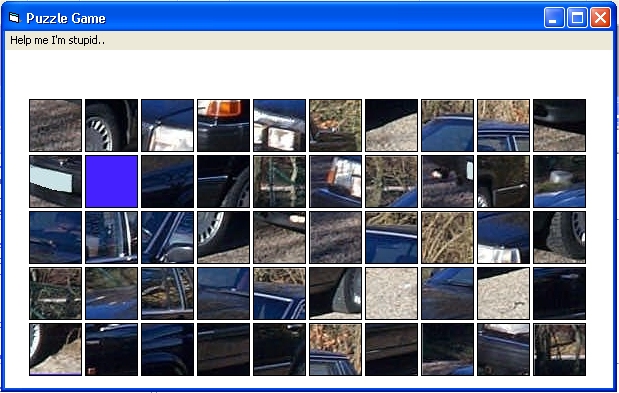The width and height of the screenshot is (619, 393).
Task: Click the solid blue empty puzzle tile
Action: coord(112,182)
